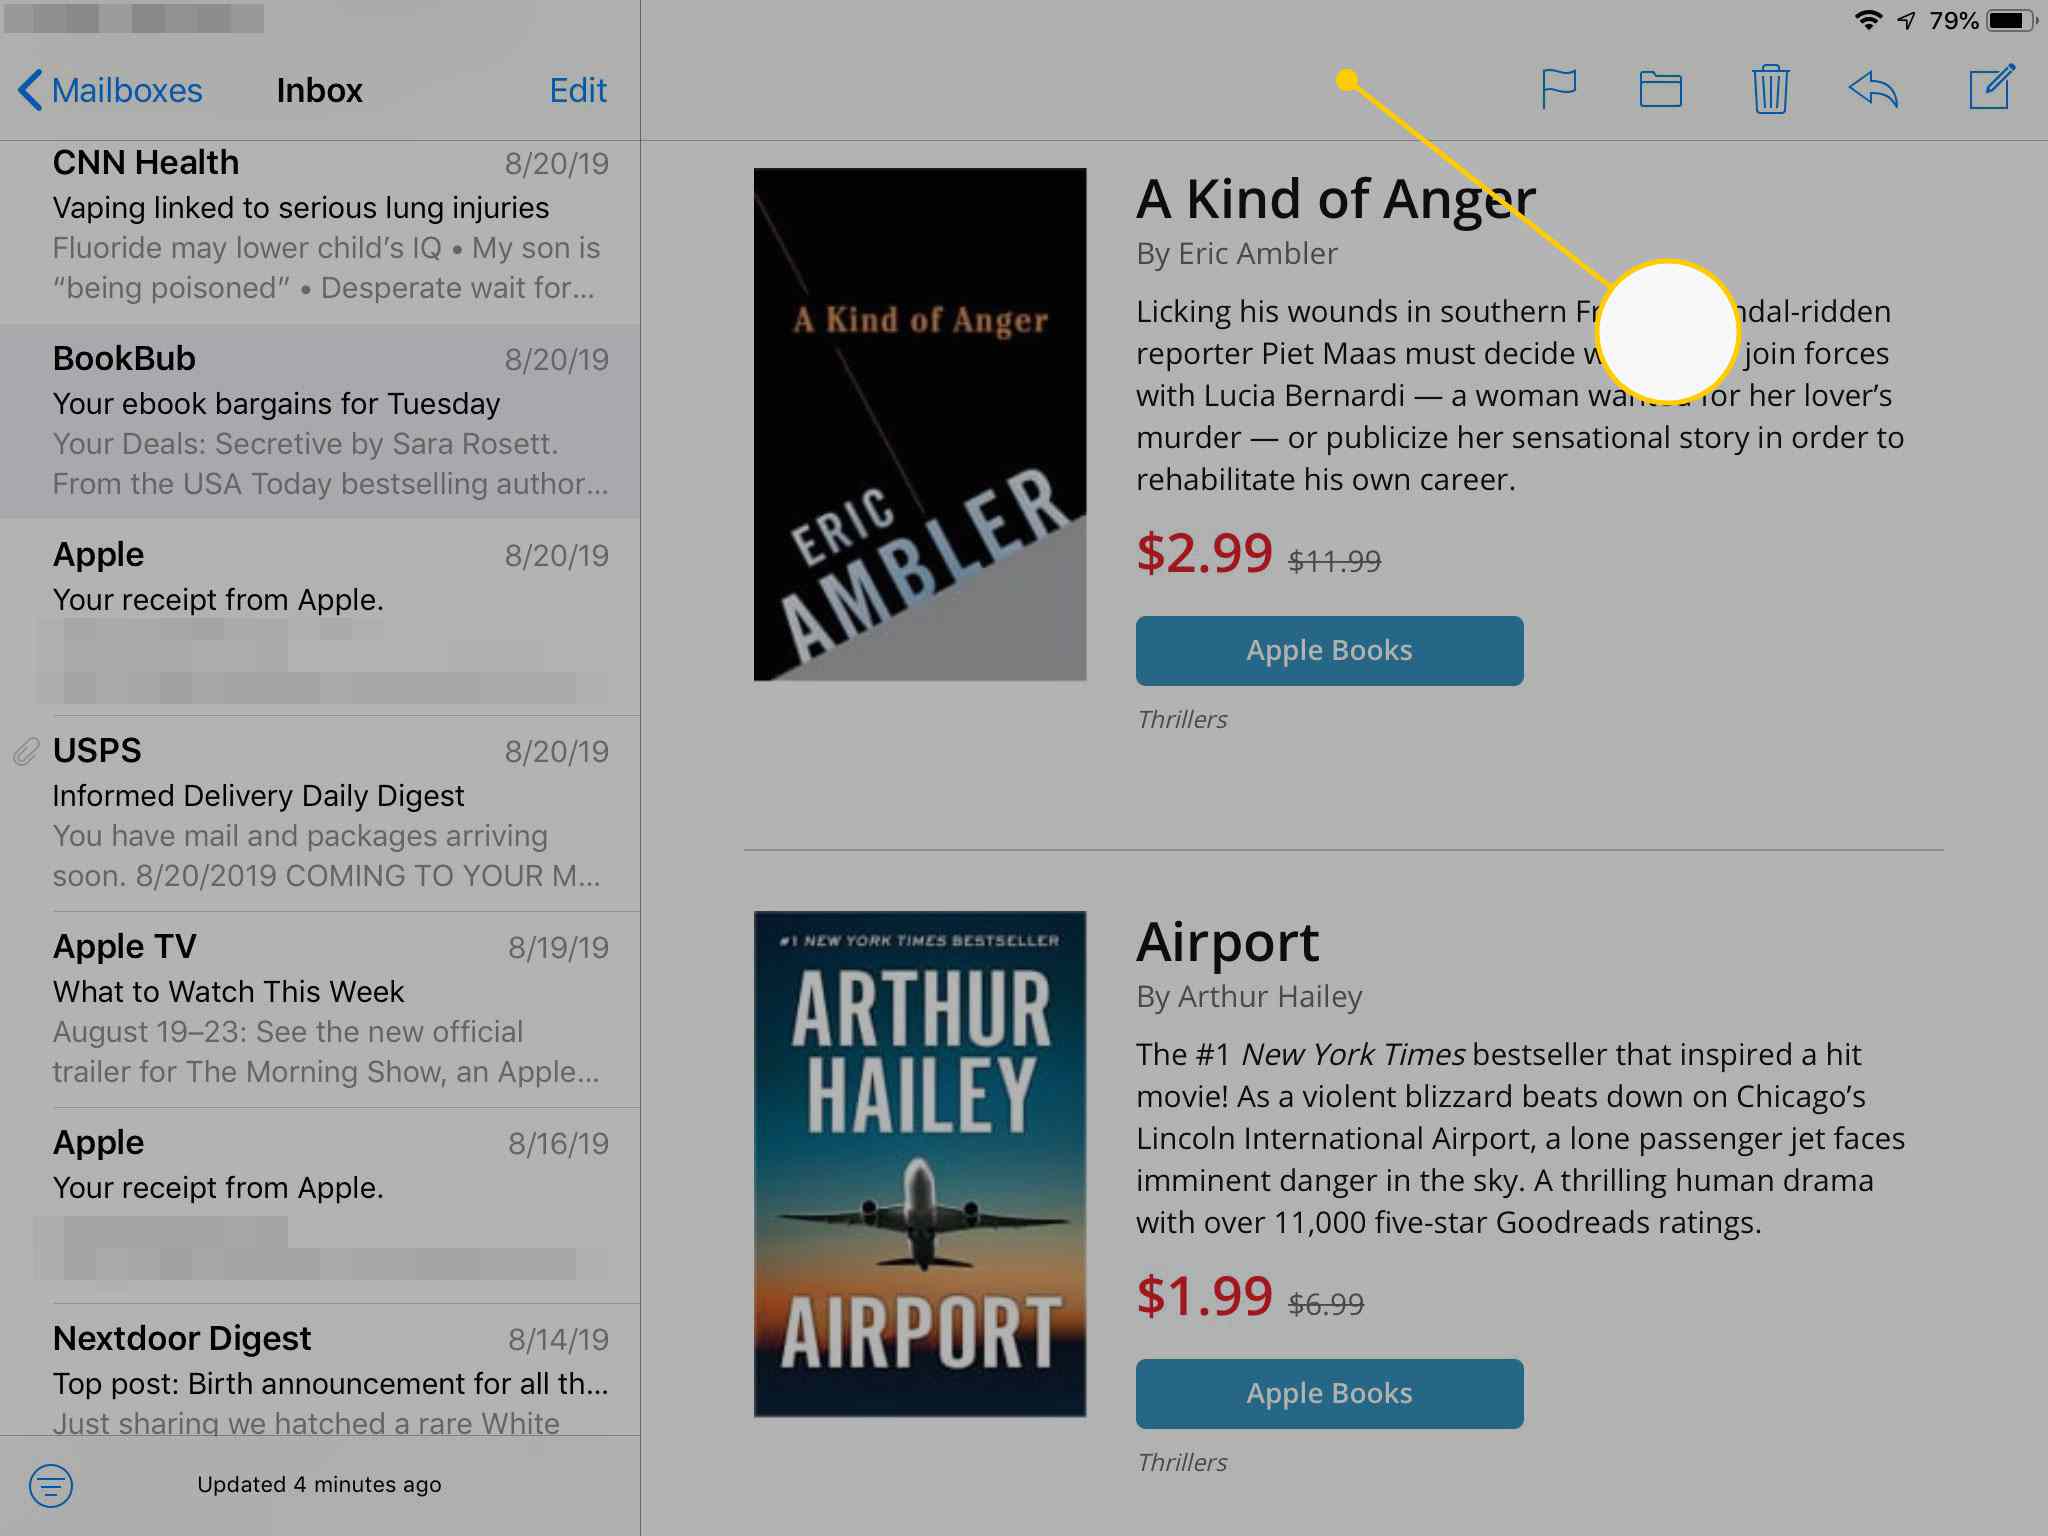Screen dimensions: 2048x1536
Task: Toggle the inbox filter options
Action: click(x=50, y=1486)
